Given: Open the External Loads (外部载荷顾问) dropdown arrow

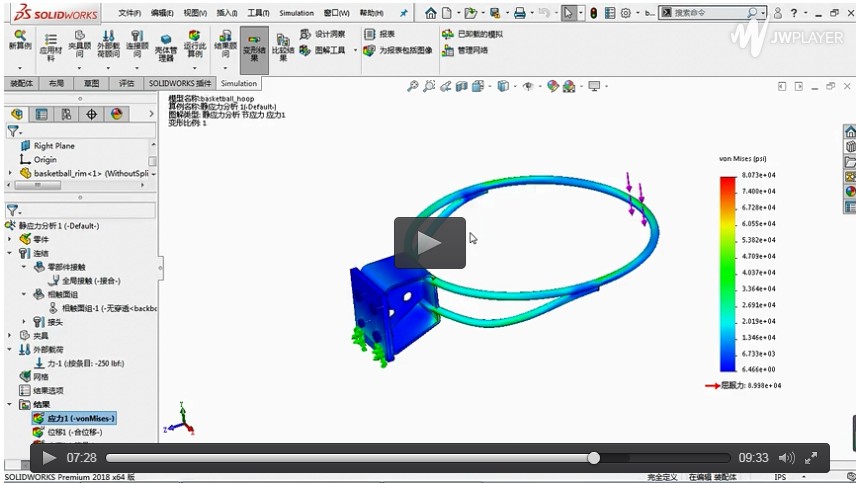Looking at the screenshot, I should click(109, 68).
